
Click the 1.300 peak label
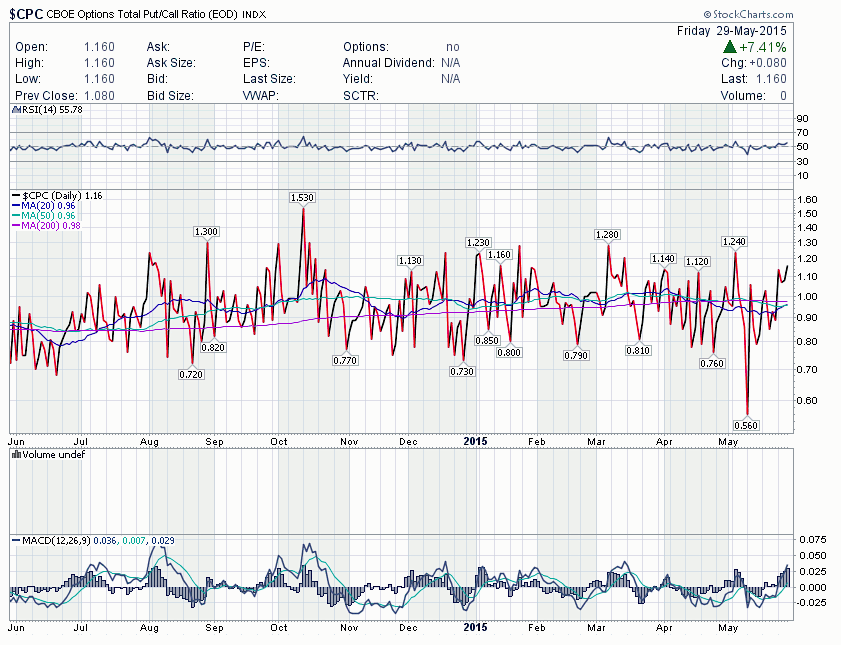tap(206, 232)
